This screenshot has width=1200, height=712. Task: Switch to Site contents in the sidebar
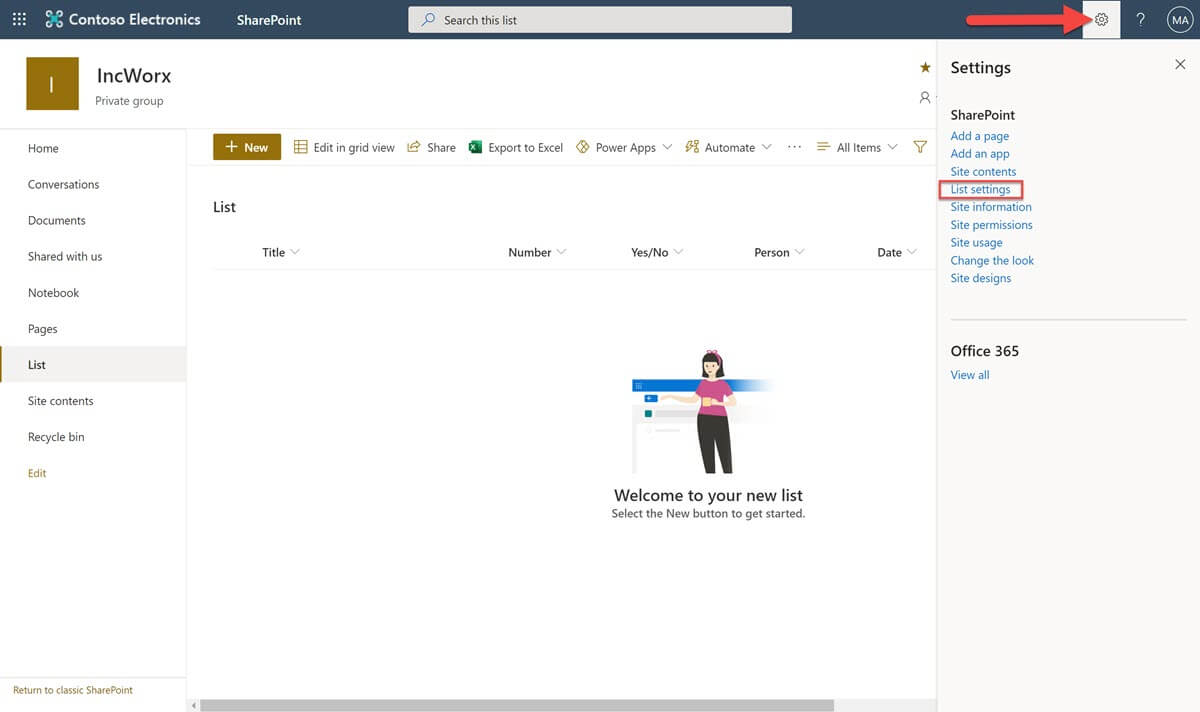(60, 400)
